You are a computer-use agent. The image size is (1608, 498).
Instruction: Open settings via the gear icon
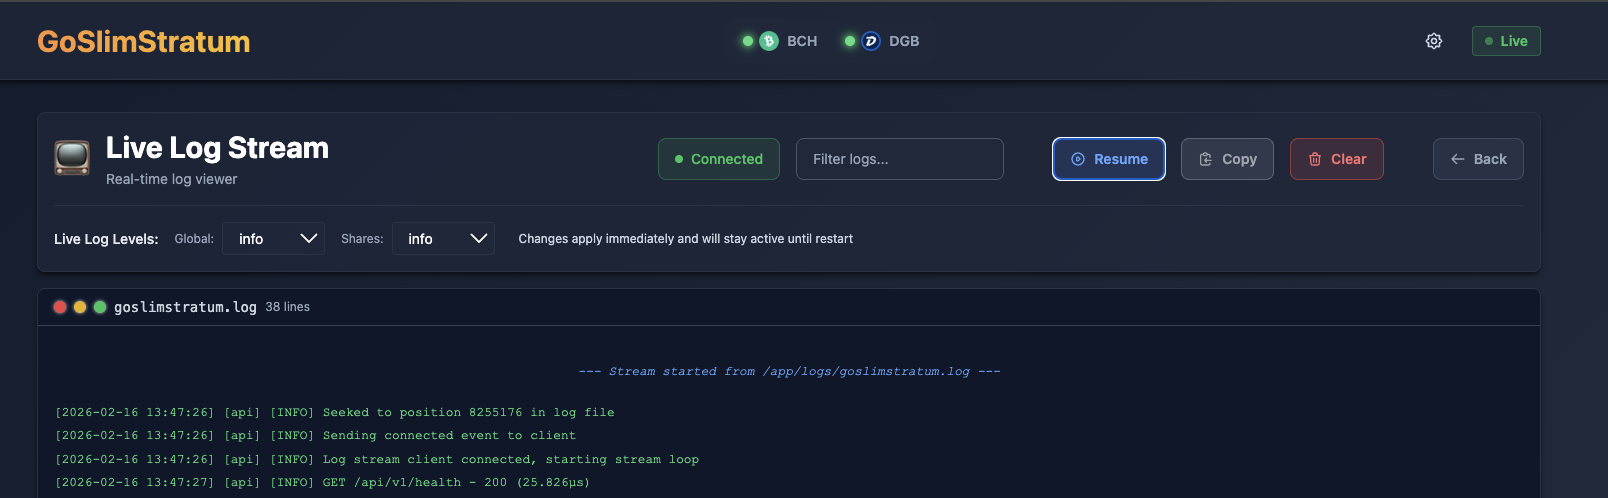click(x=1433, y=41)
